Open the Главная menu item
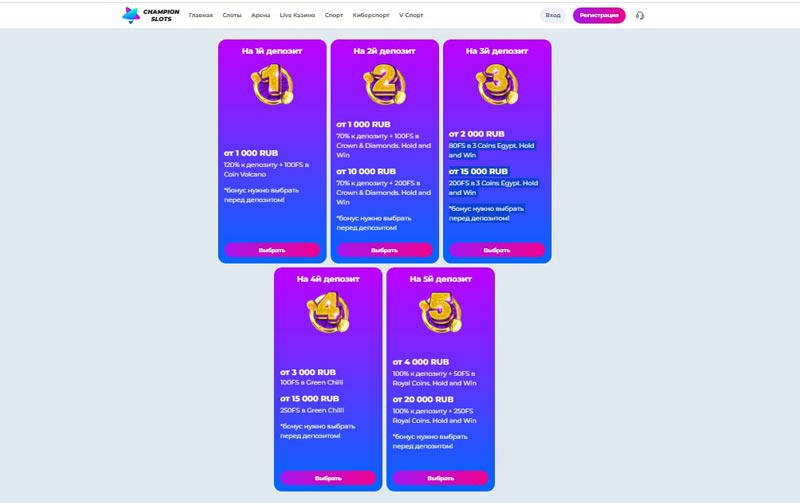The image size is (800, 503). (201, 15)
